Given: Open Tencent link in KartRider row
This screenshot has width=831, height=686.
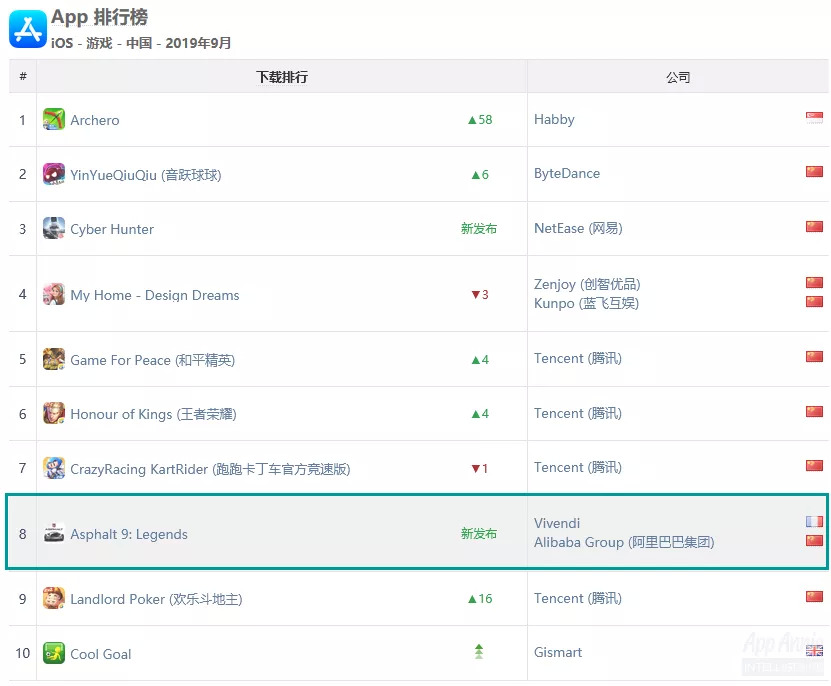Looking at the screenshot, I should coord(578,468).
